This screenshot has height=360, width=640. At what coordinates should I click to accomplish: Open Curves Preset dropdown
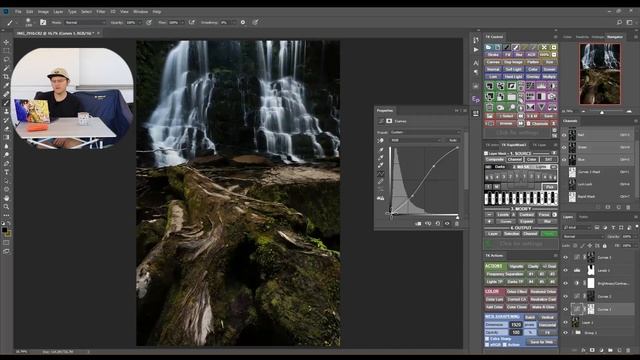click(425, 132)
